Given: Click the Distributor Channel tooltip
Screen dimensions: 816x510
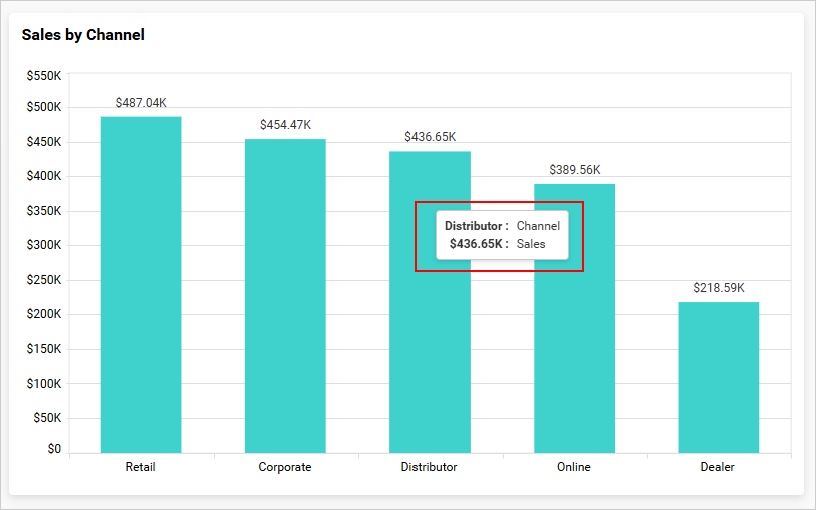Looking at the screenshot, I should pos(502,235).
